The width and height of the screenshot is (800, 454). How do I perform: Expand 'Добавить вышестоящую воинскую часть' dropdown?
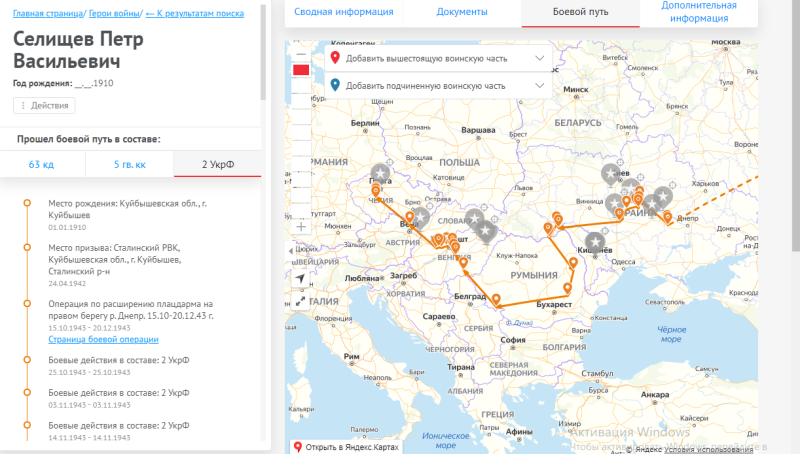540,59
